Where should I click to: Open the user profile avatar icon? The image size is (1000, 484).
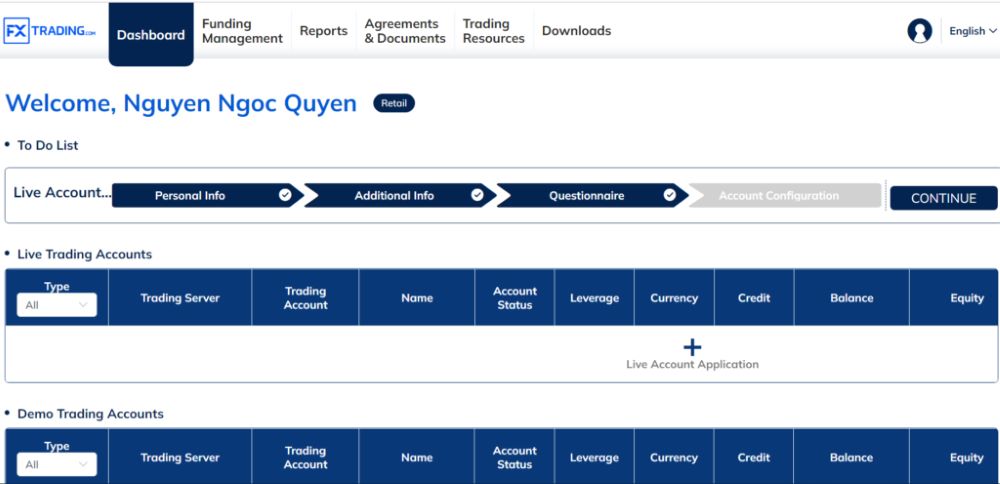click(919, 31)
